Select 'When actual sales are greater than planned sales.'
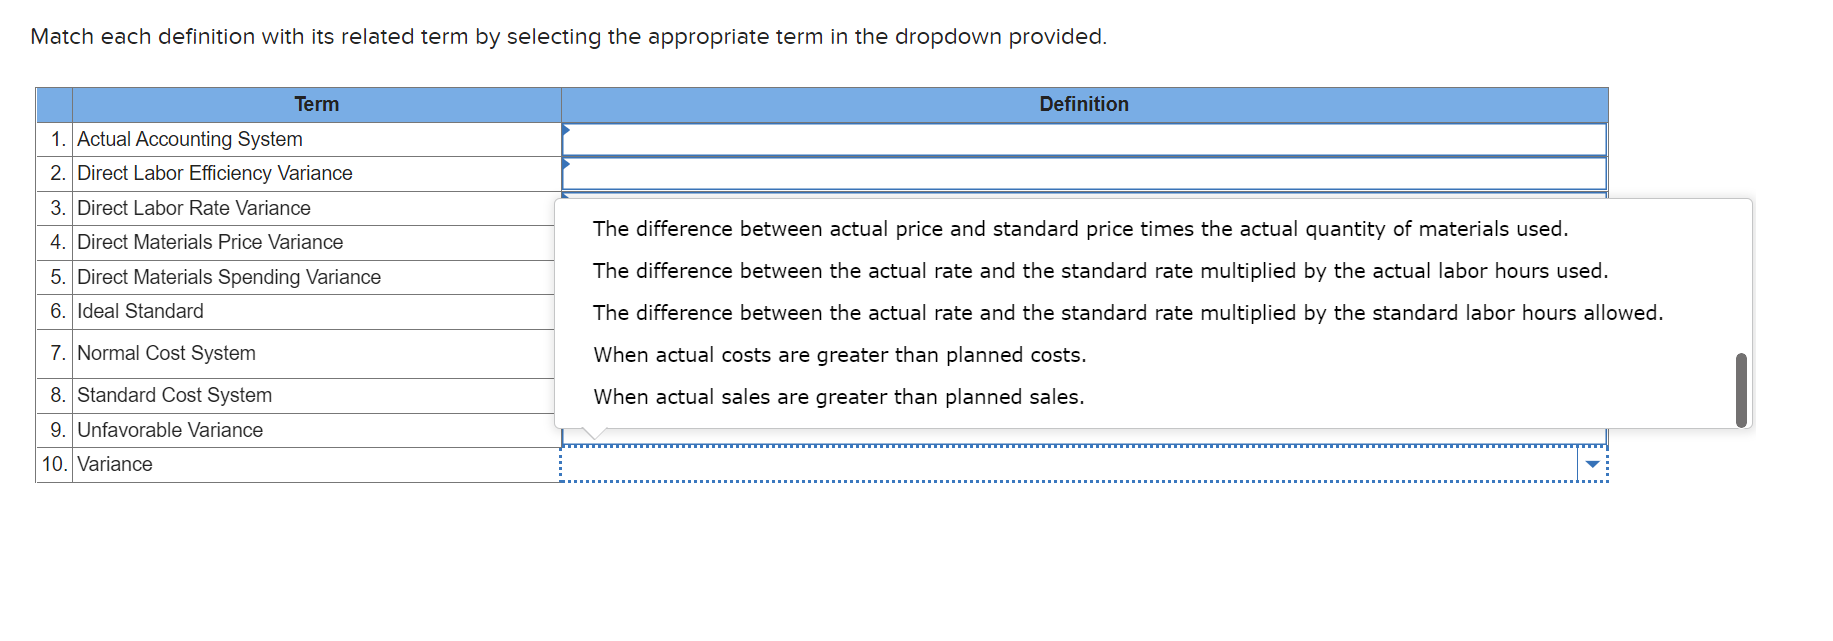Image resolution: width=1833 pixels, height=641 pixels. (x=837, y=397)
